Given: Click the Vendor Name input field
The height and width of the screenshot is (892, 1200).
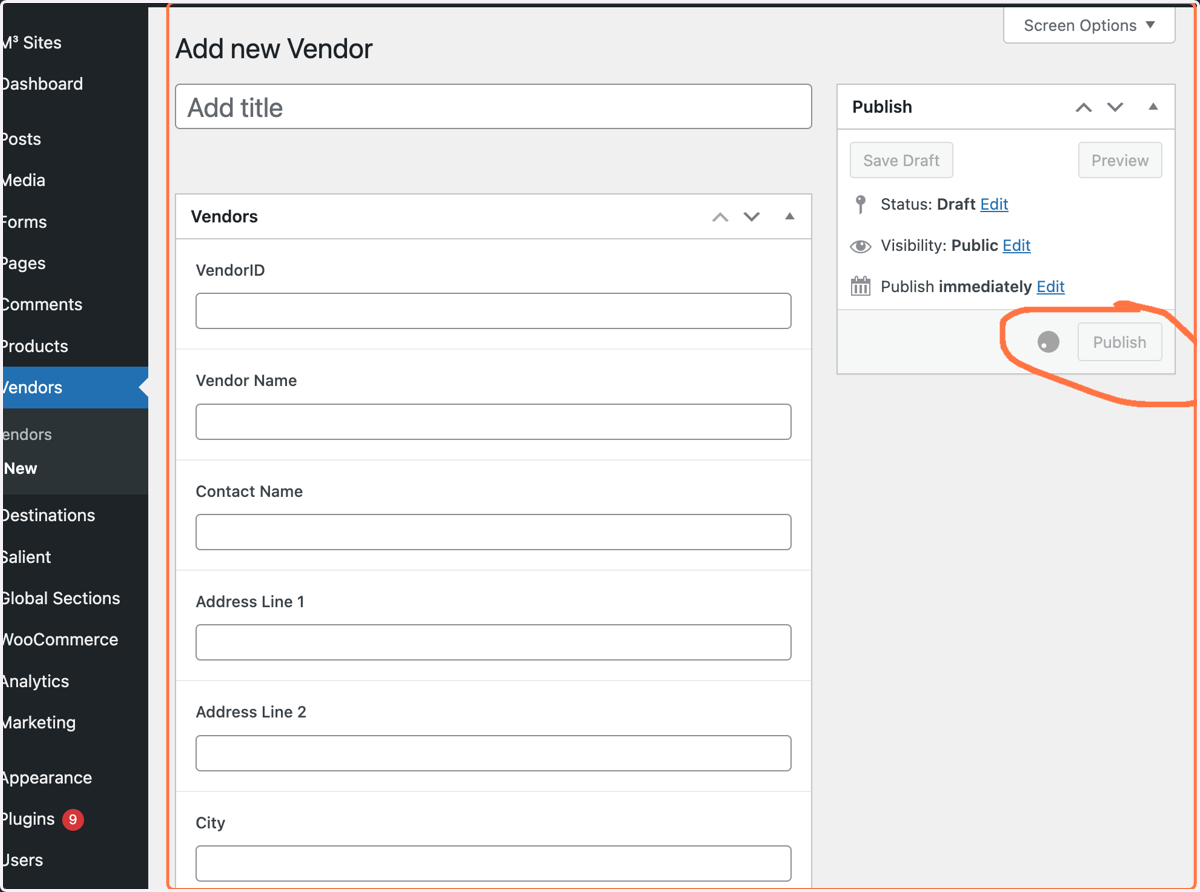Looking at the screenshot, I should pos(493,422).
